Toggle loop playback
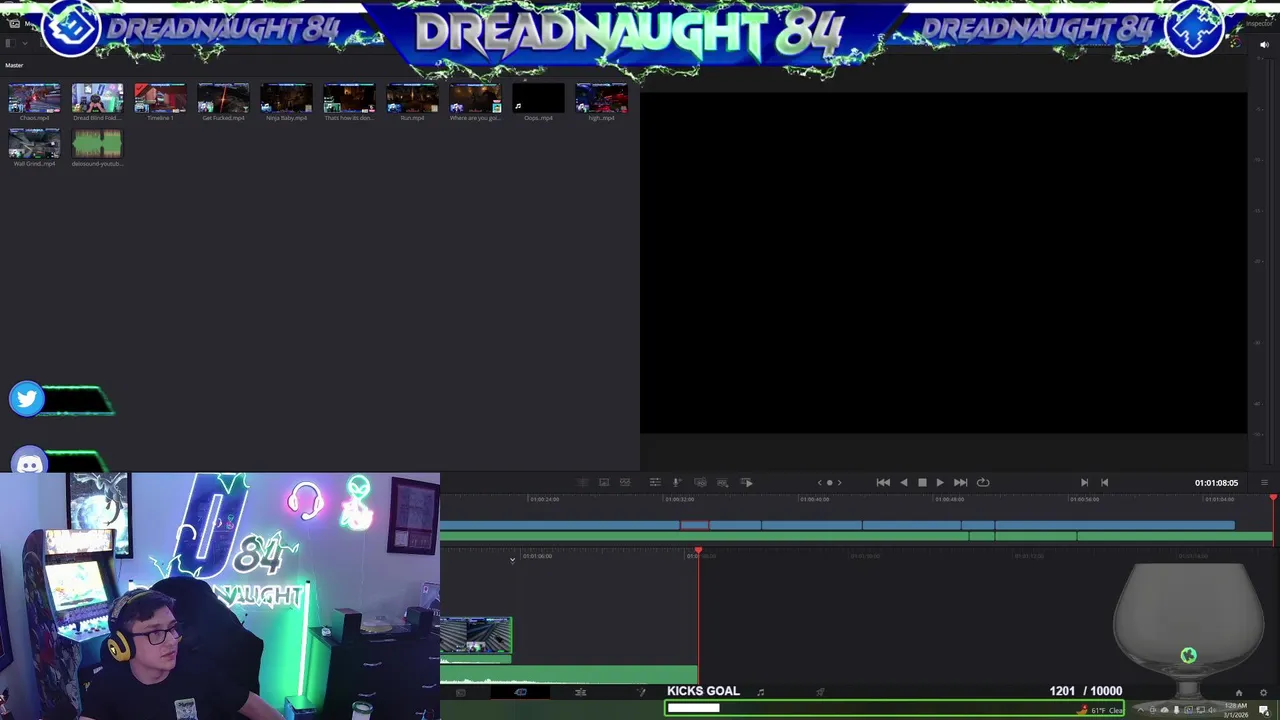 pos(983,482)
